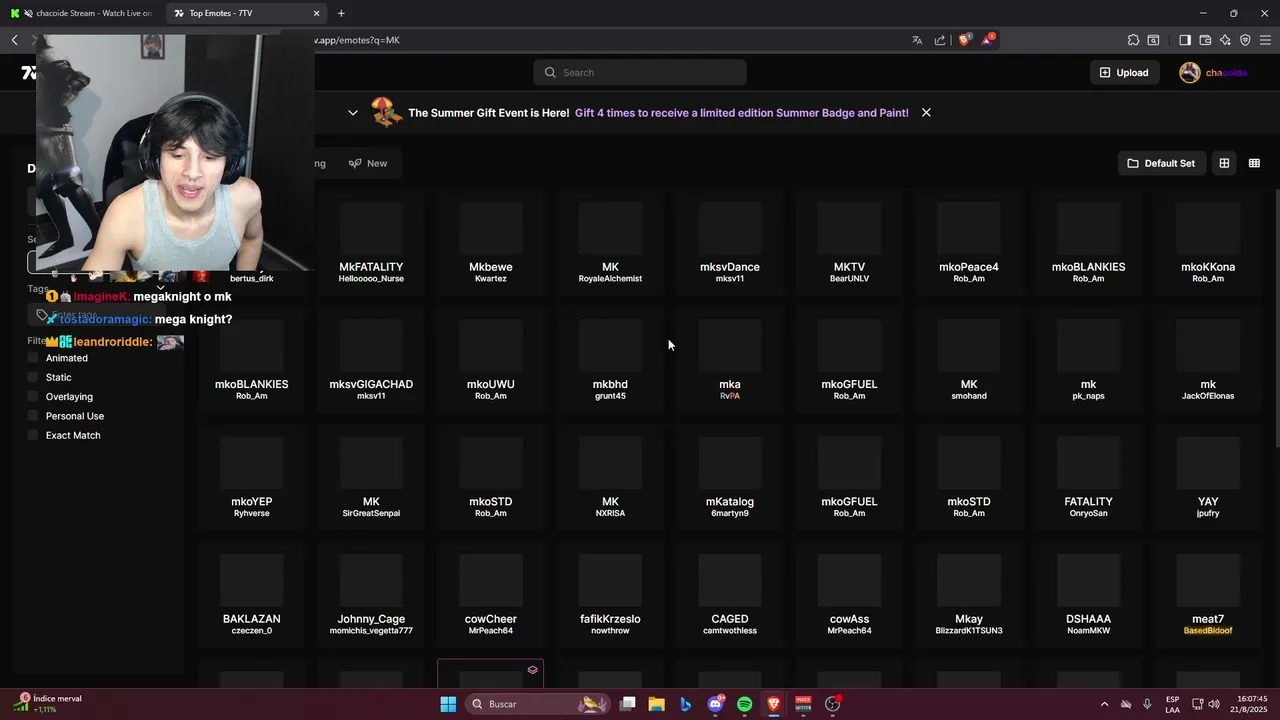Open Task View on taskbar
The image size is (1280, 720).
pos(628,704)
